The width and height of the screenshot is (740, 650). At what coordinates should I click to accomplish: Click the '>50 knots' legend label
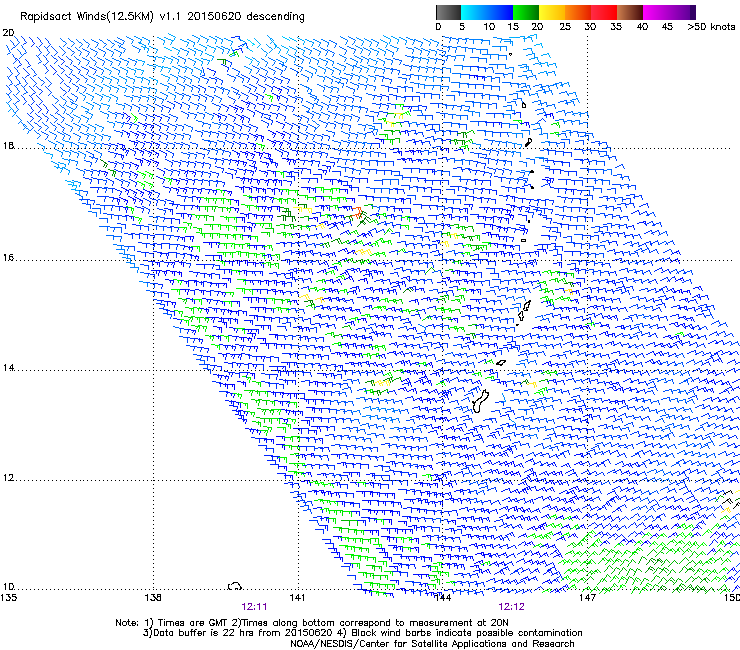coord(711,27)
